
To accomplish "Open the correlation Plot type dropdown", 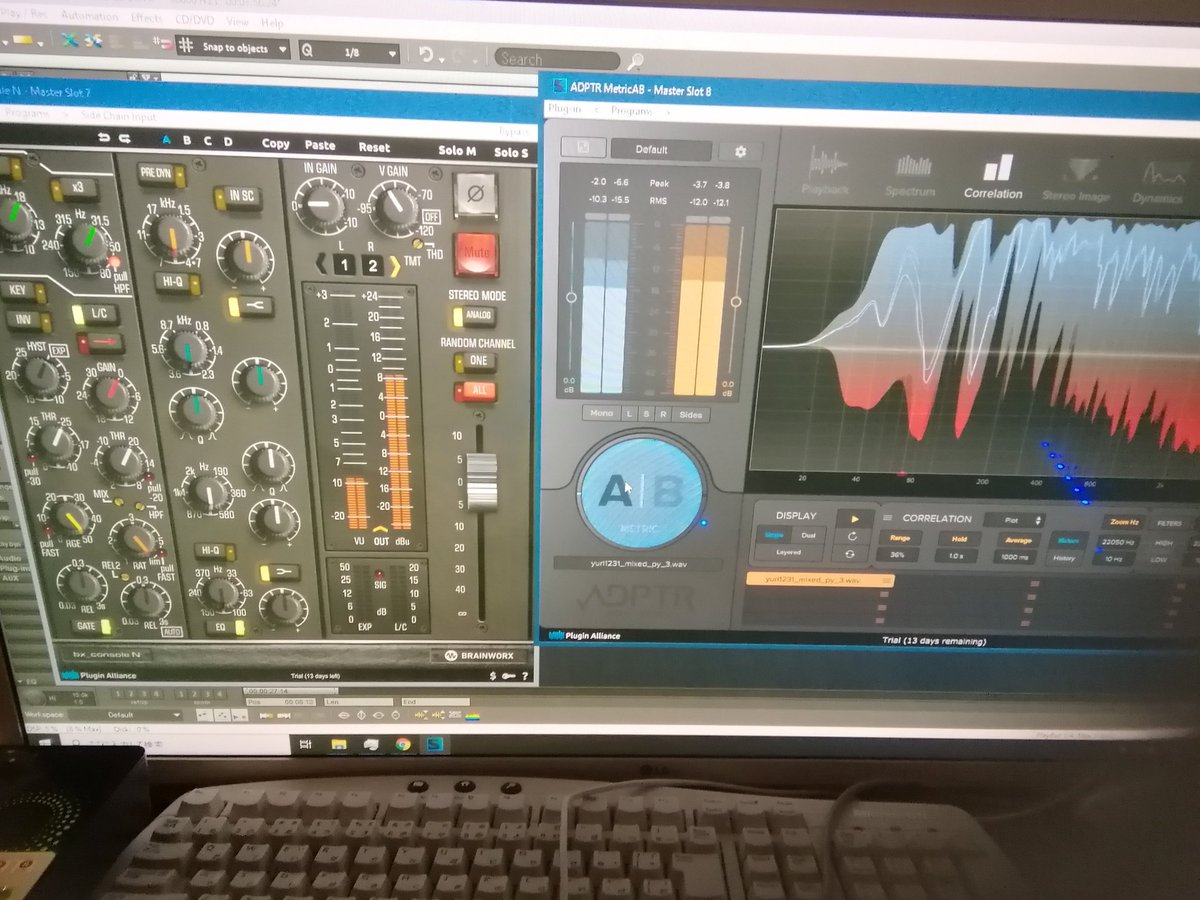I will pyautogui.click(x=1015, y=521).
